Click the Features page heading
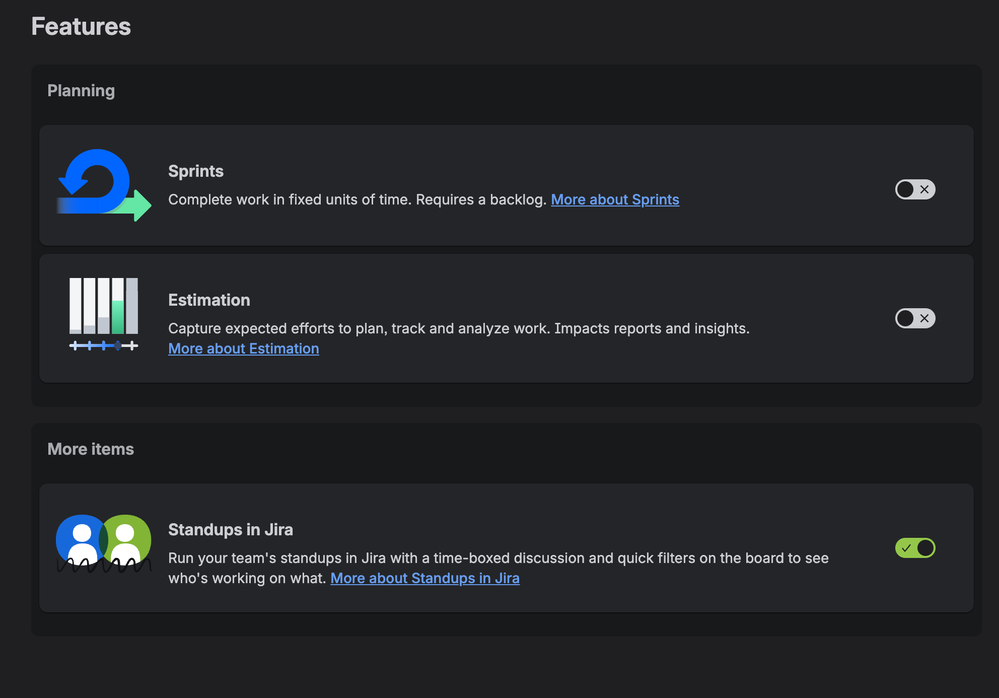 81,27
